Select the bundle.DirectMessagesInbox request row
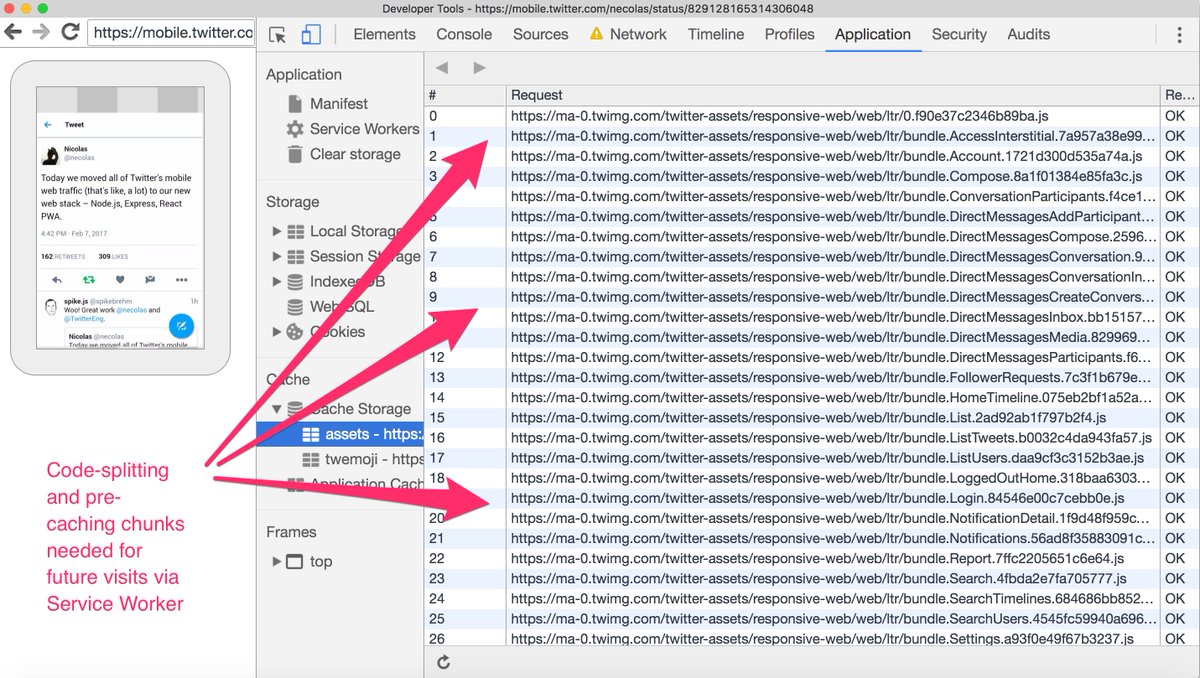Image resolution: width=1200 pixels, height=678 pixels. pyautogui.click(x=812, y=317)
